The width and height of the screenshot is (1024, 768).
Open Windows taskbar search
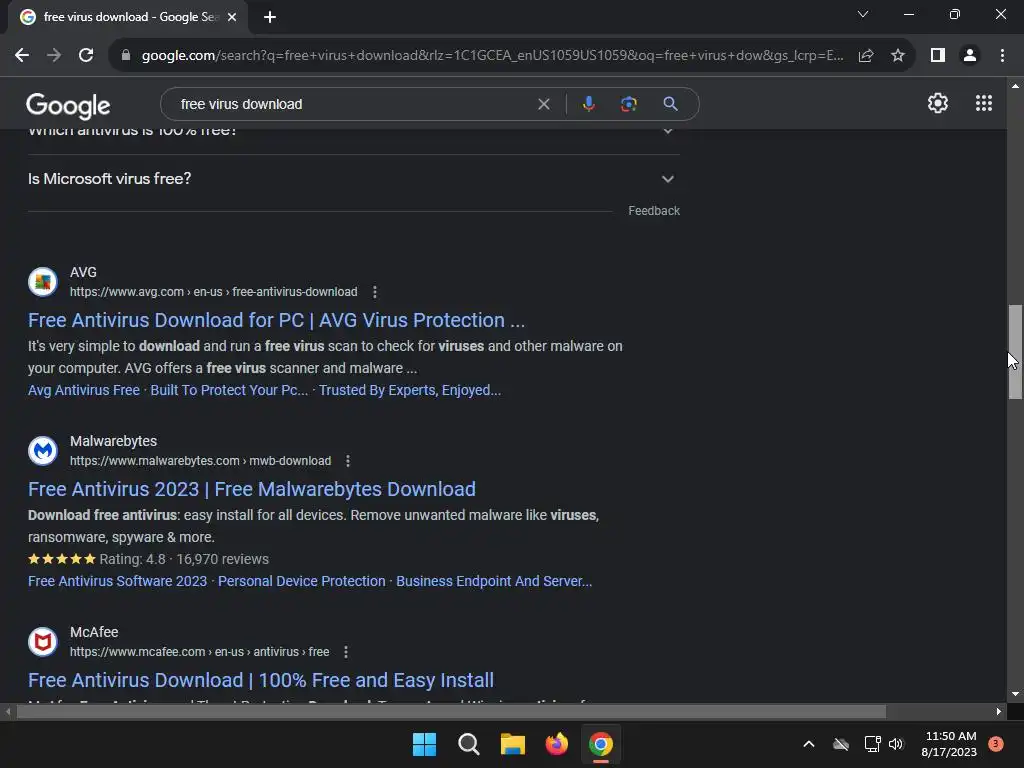pos(468,744)
